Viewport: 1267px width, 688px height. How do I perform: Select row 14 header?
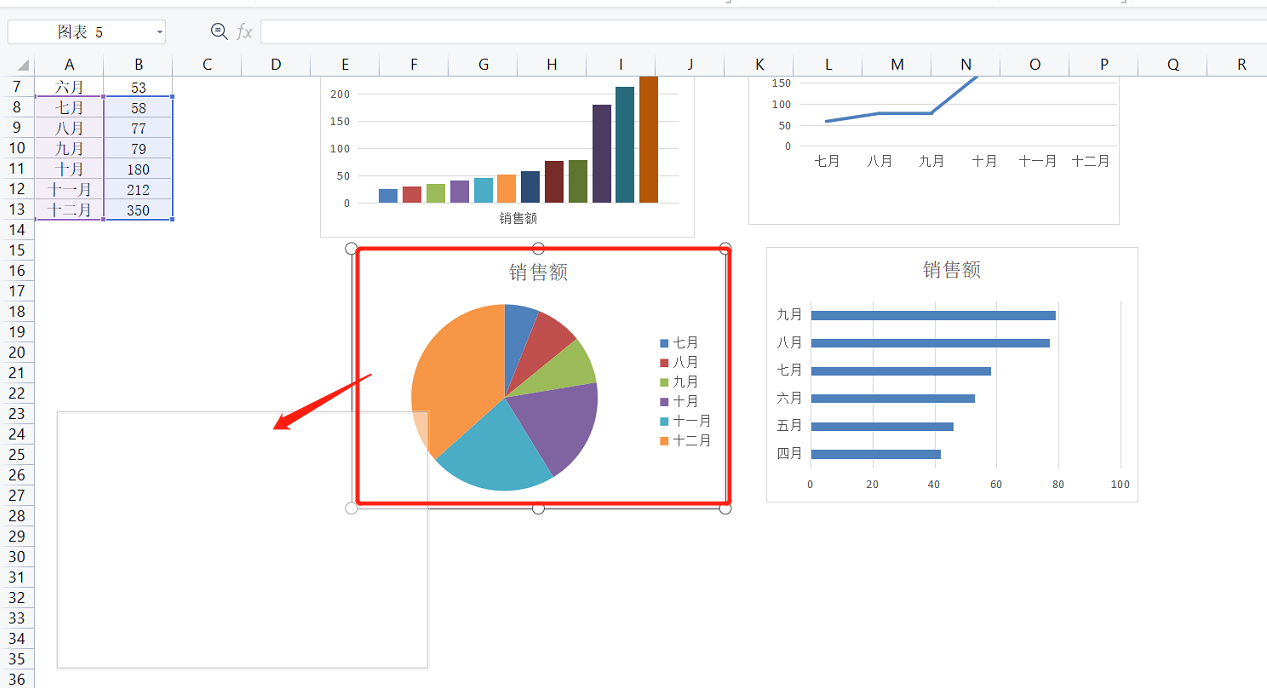click(x=17, y=229)
